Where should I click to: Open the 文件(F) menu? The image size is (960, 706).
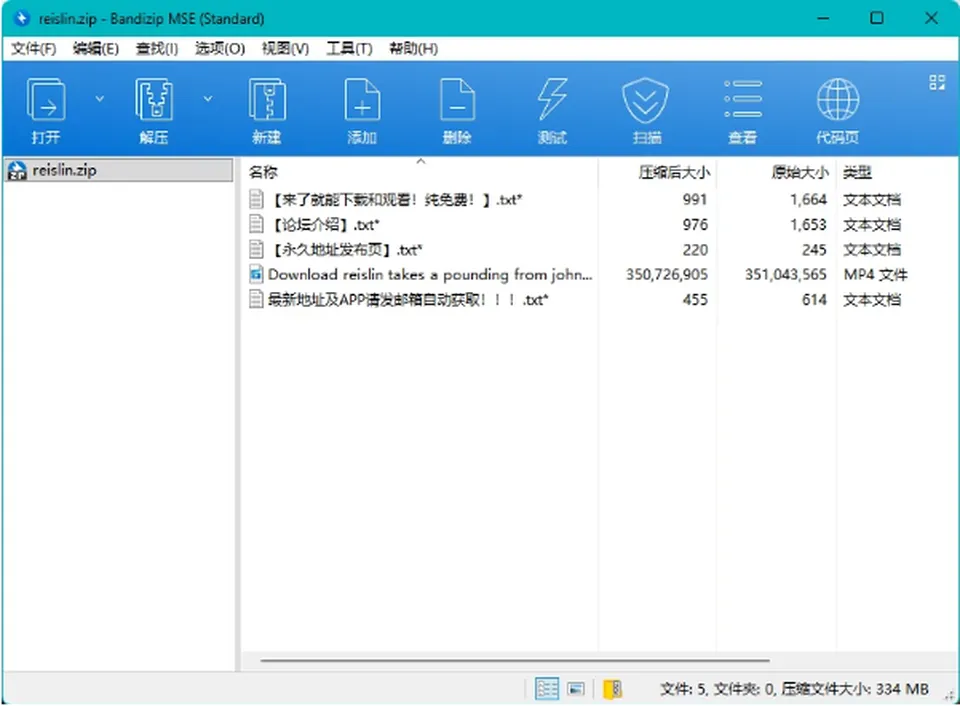[x=34, y=48]
